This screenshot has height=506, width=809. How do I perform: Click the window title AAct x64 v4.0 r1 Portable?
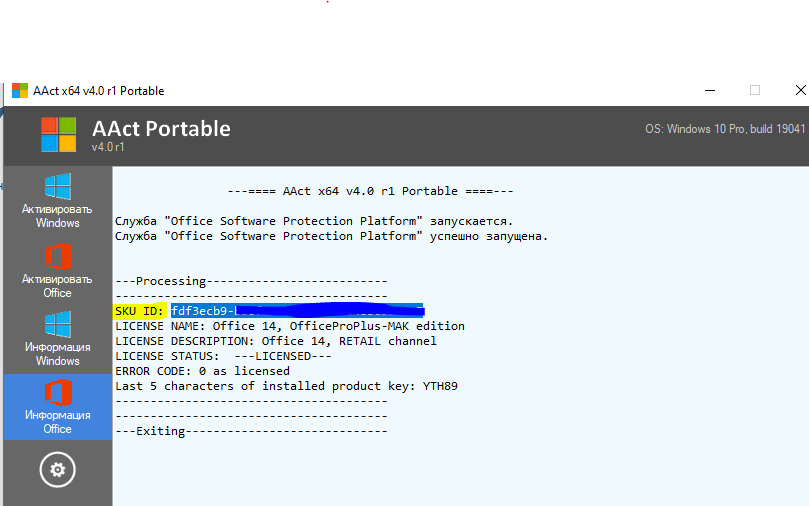coord(99,91)
